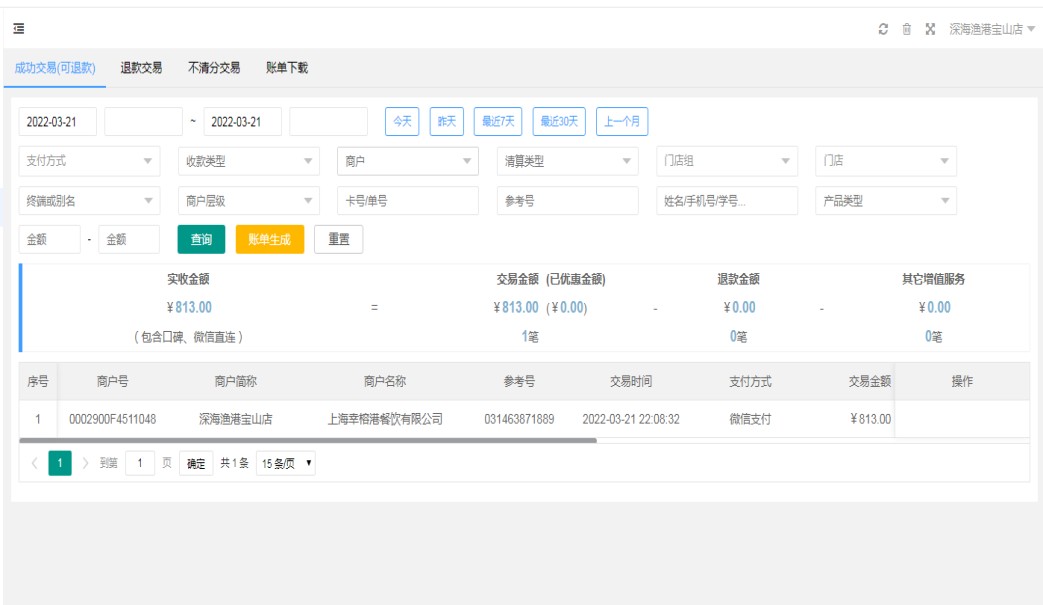Click the green 查询 button

tap(201, 240)
